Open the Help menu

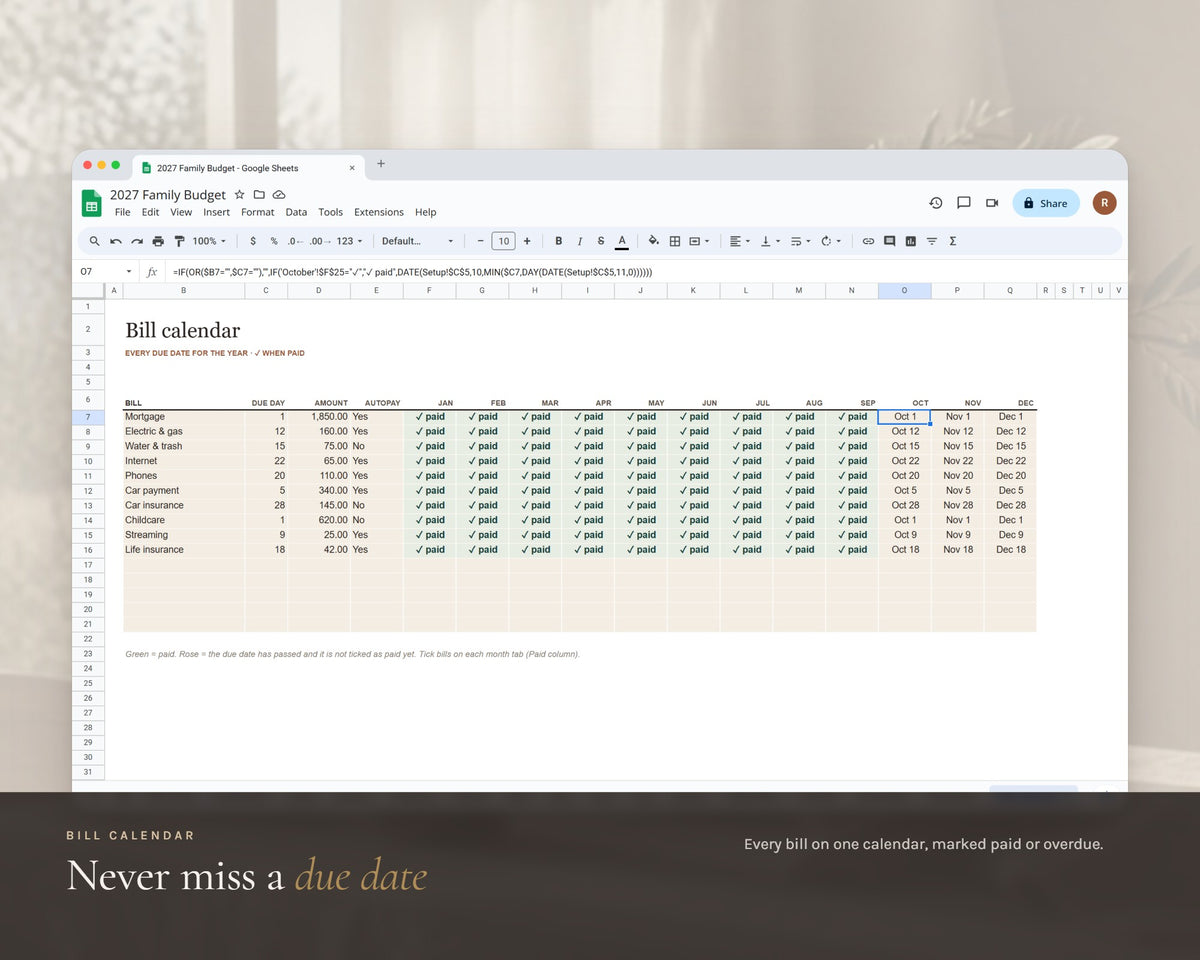tap(425, 212)
